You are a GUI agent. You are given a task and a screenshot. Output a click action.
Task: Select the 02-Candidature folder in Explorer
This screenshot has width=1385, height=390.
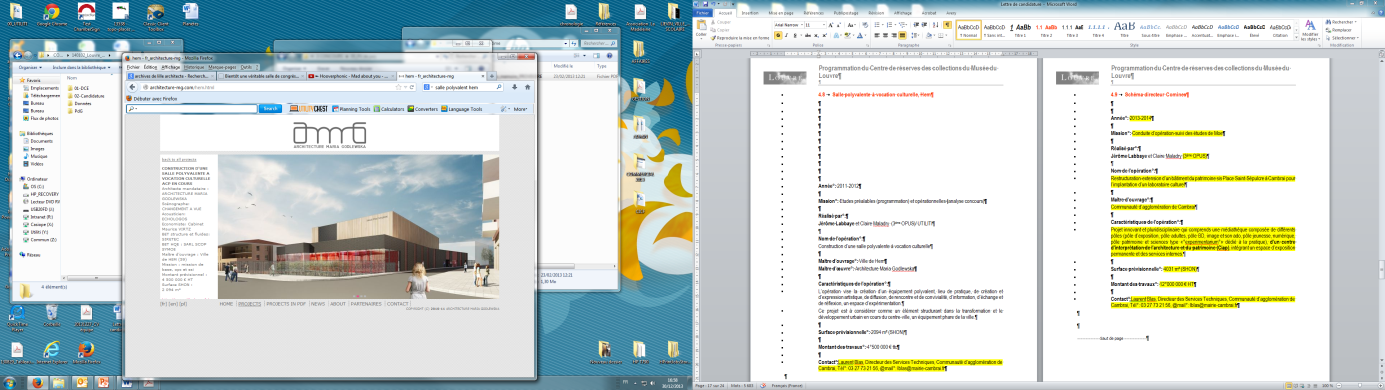point(87,96)
